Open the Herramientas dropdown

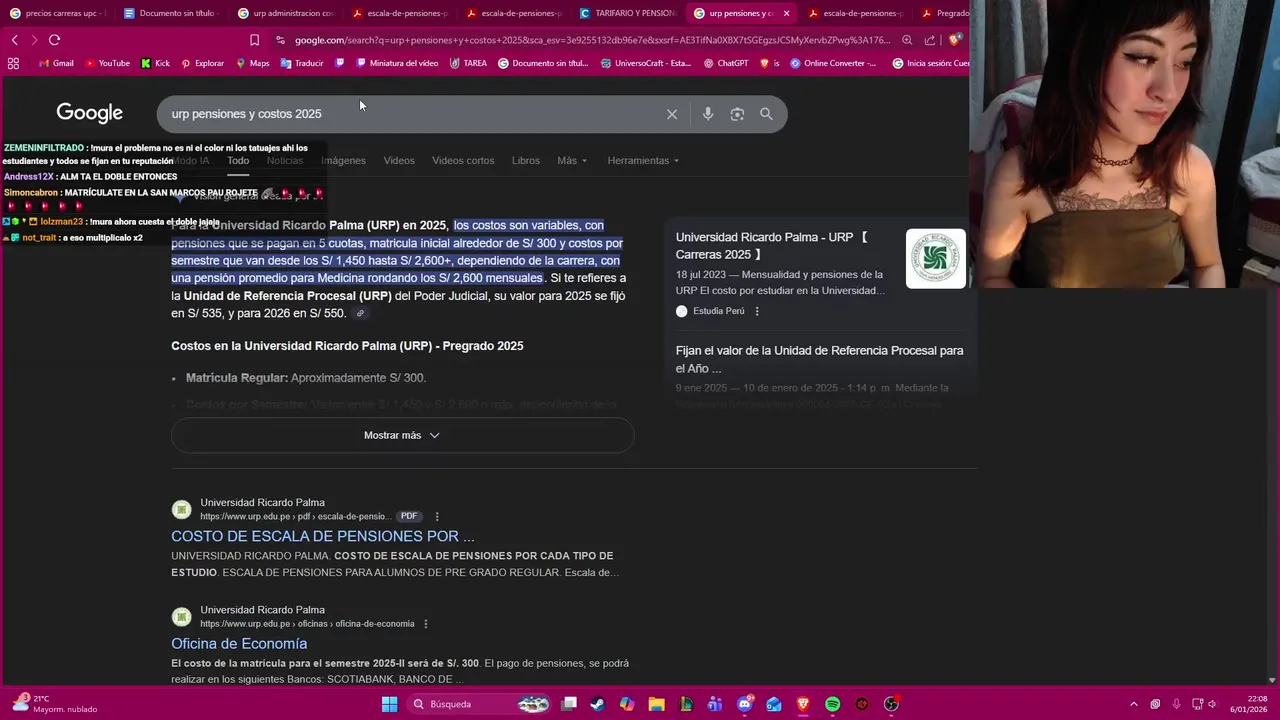[643, 160]
